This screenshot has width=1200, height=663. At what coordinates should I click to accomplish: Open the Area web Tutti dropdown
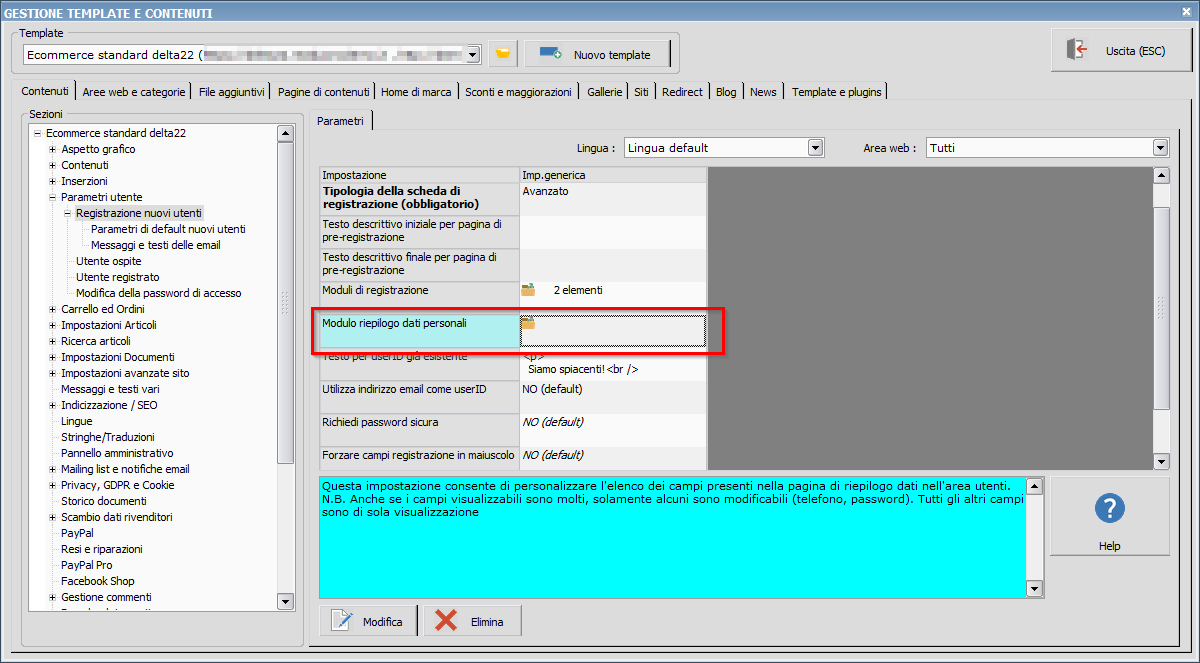point(1160,148)
